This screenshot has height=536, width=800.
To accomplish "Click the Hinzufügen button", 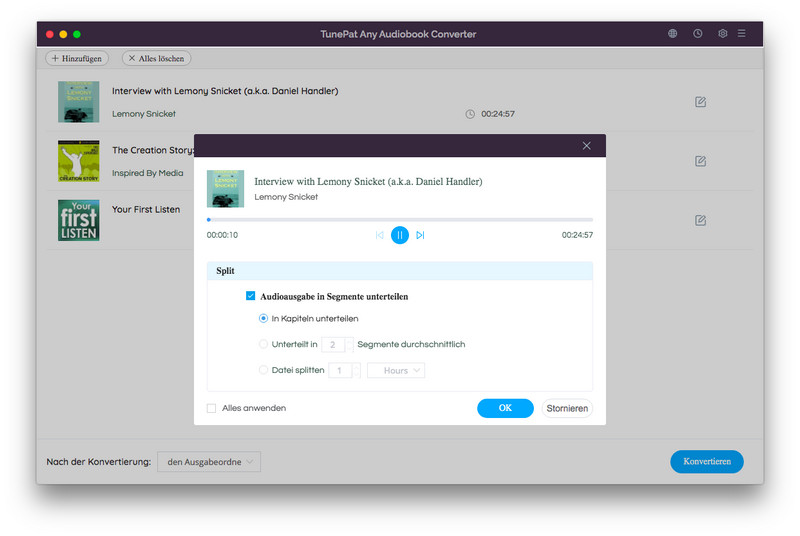I will [77, 58].
